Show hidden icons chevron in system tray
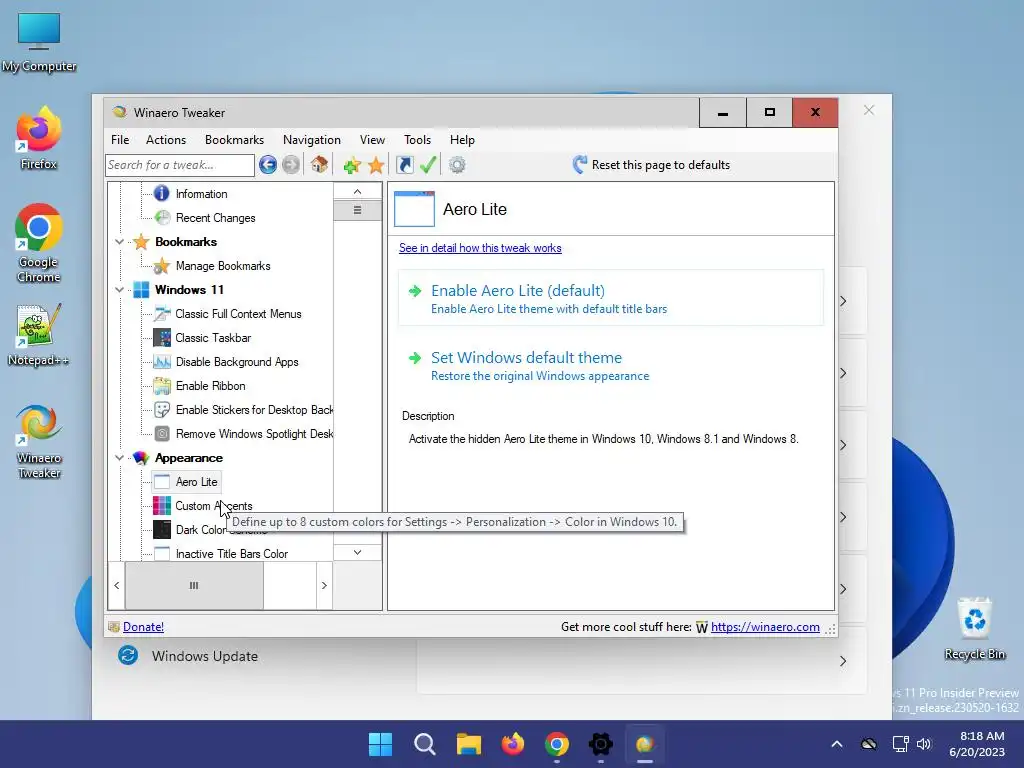The width and height of the screenshot is (1024, 768). [x=837, y=744]
